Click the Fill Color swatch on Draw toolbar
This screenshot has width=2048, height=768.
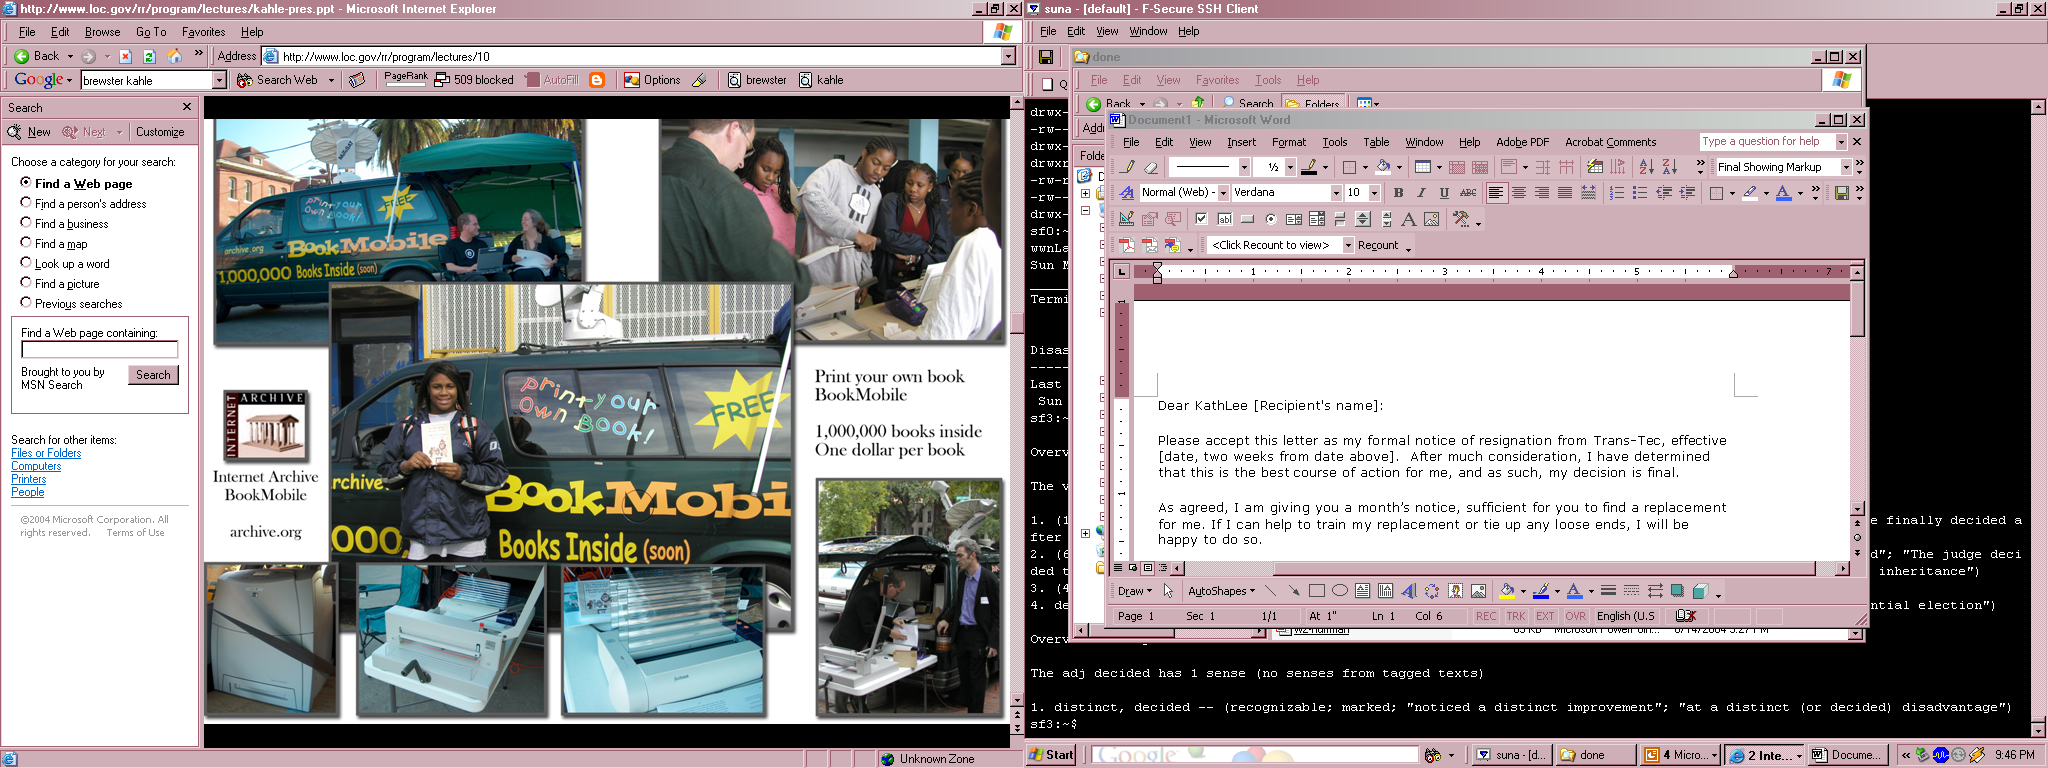pos(1506,591)
